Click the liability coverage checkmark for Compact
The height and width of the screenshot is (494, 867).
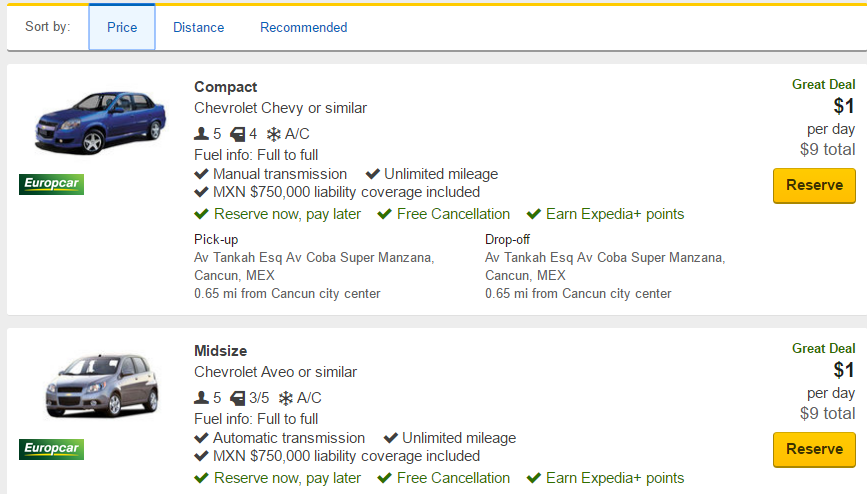[x=201, y=192]
